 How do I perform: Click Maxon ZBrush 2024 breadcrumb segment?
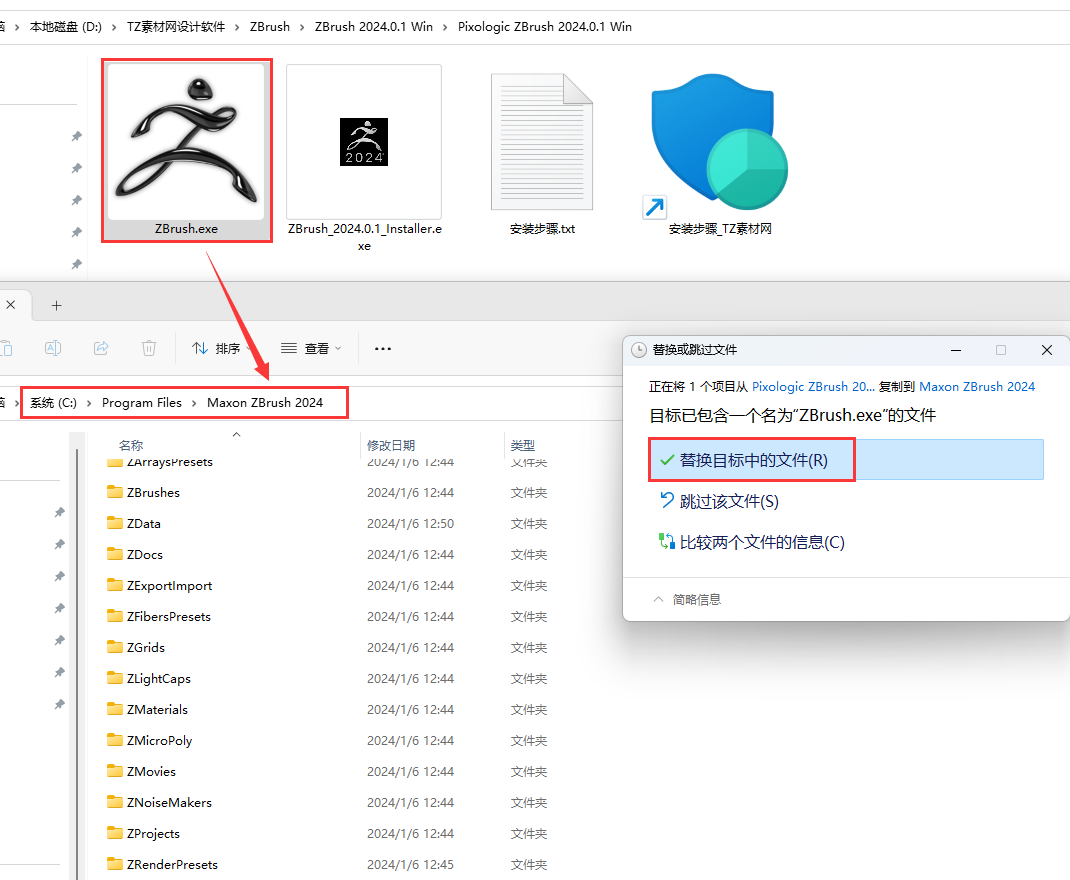(265, 402)
